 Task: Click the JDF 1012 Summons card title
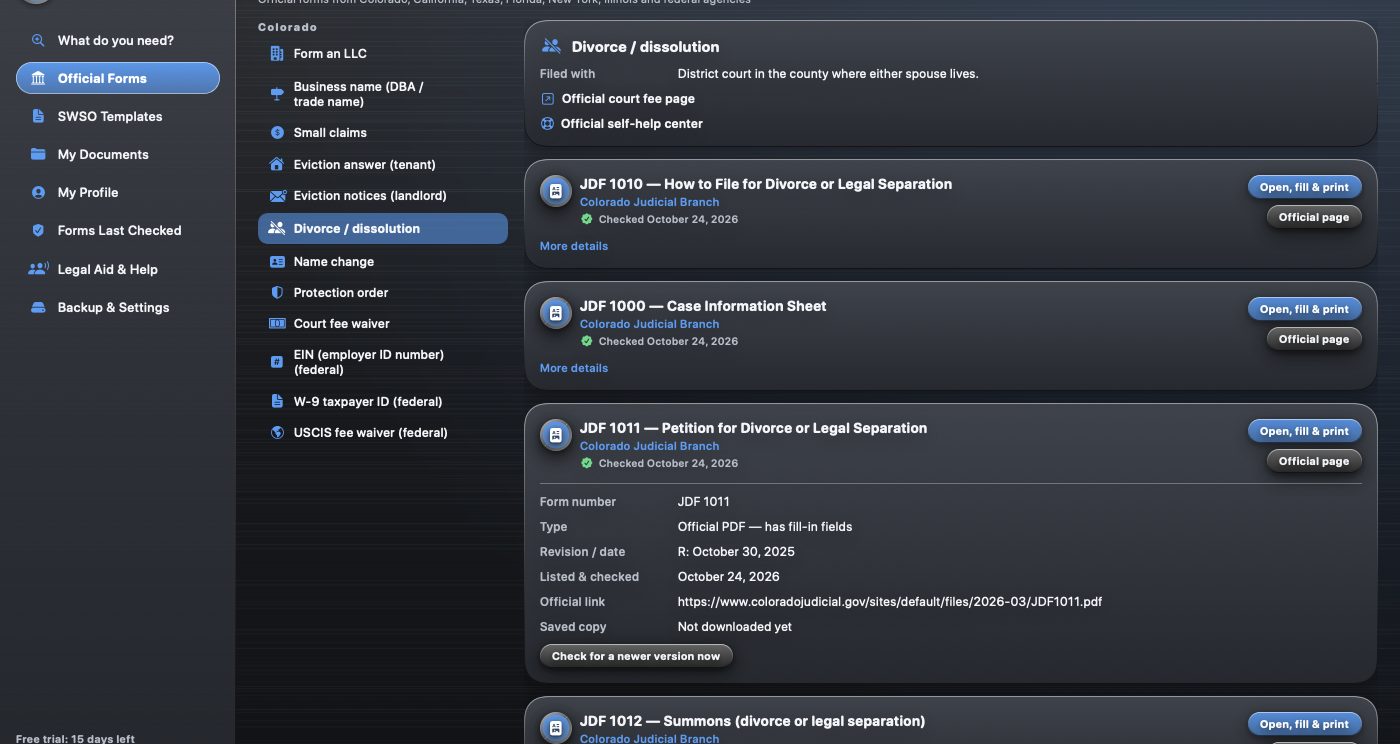752,721
